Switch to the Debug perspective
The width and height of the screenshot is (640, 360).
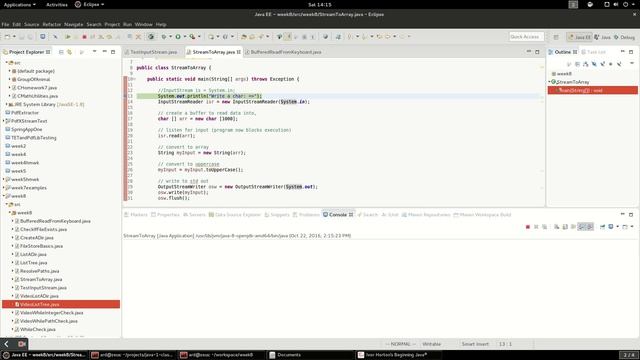tap(624, 37)
